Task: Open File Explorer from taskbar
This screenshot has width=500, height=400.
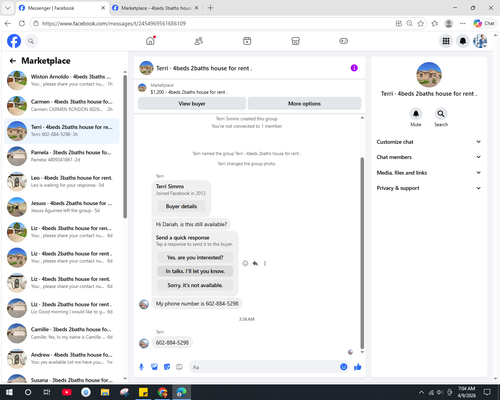Action: pyautogui.click(x=105, y=392)
